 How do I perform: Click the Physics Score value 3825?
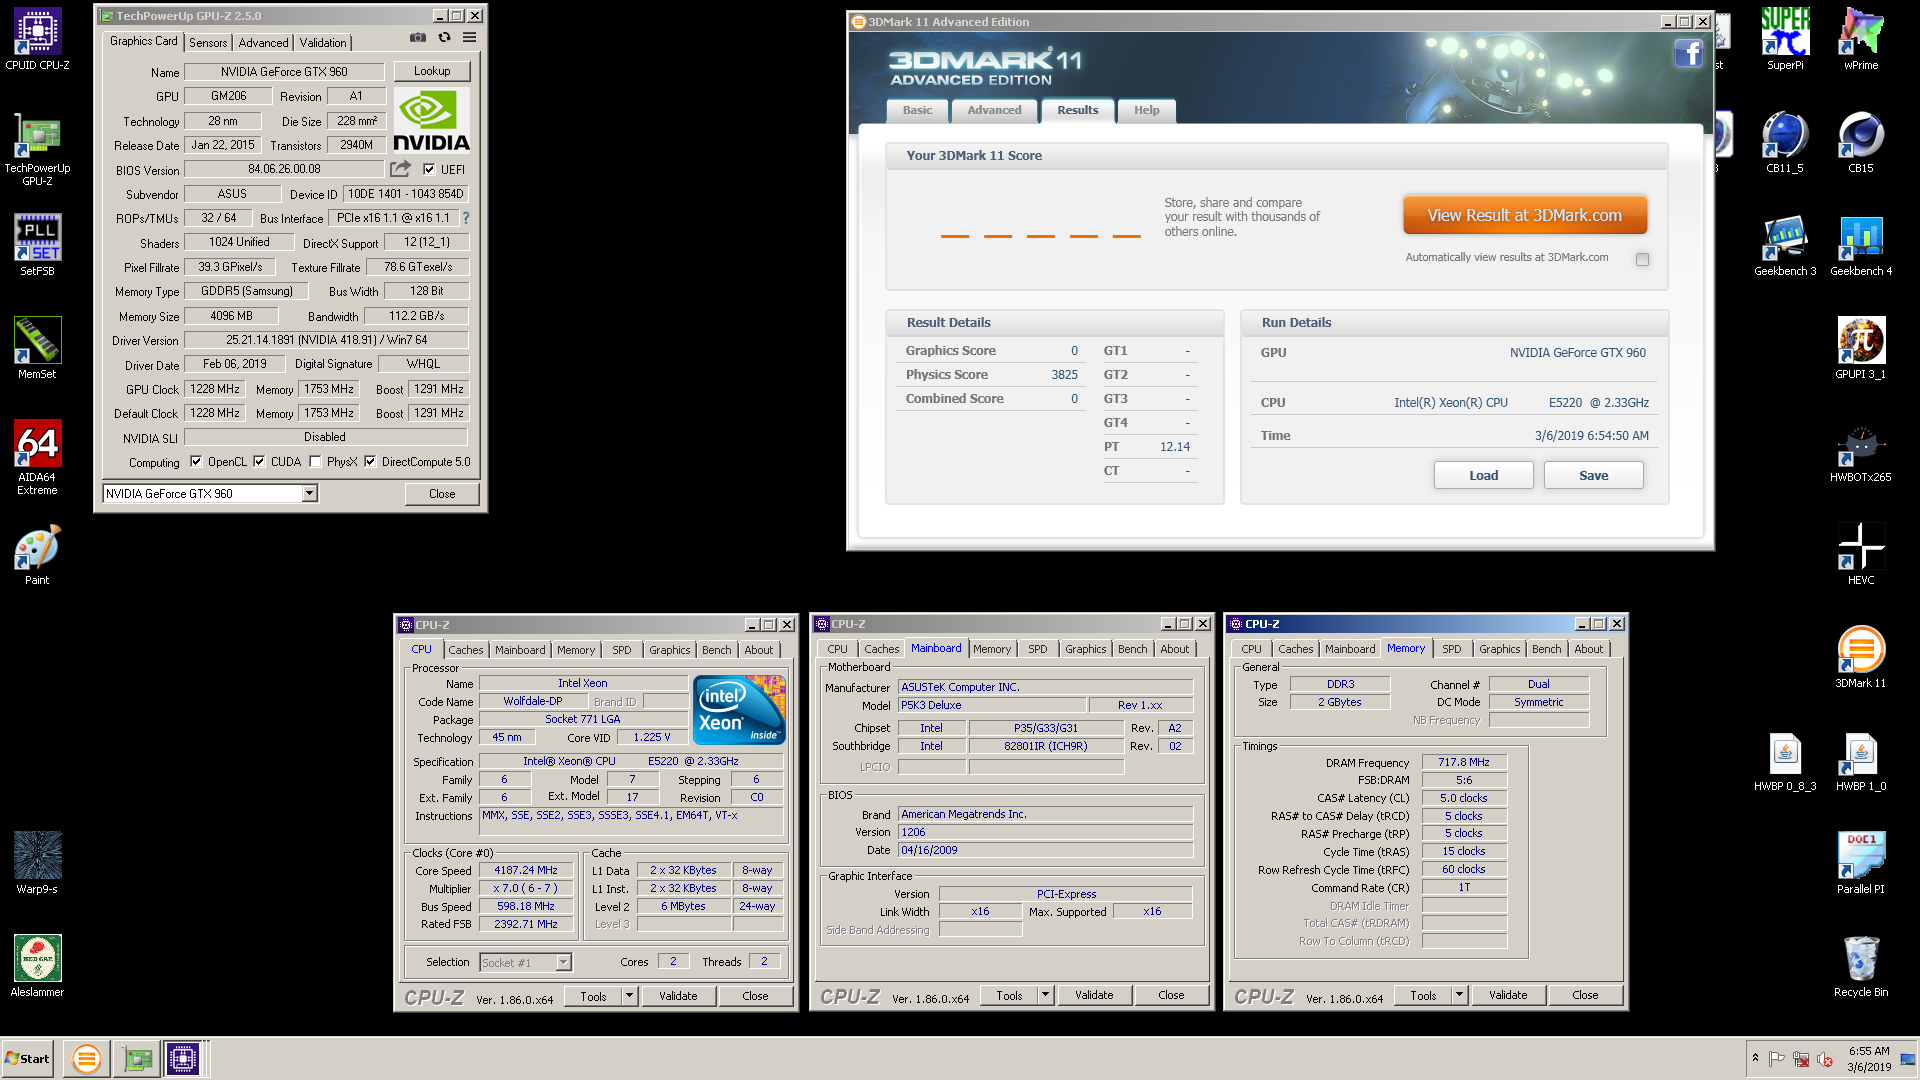[x=1064, y=375]
